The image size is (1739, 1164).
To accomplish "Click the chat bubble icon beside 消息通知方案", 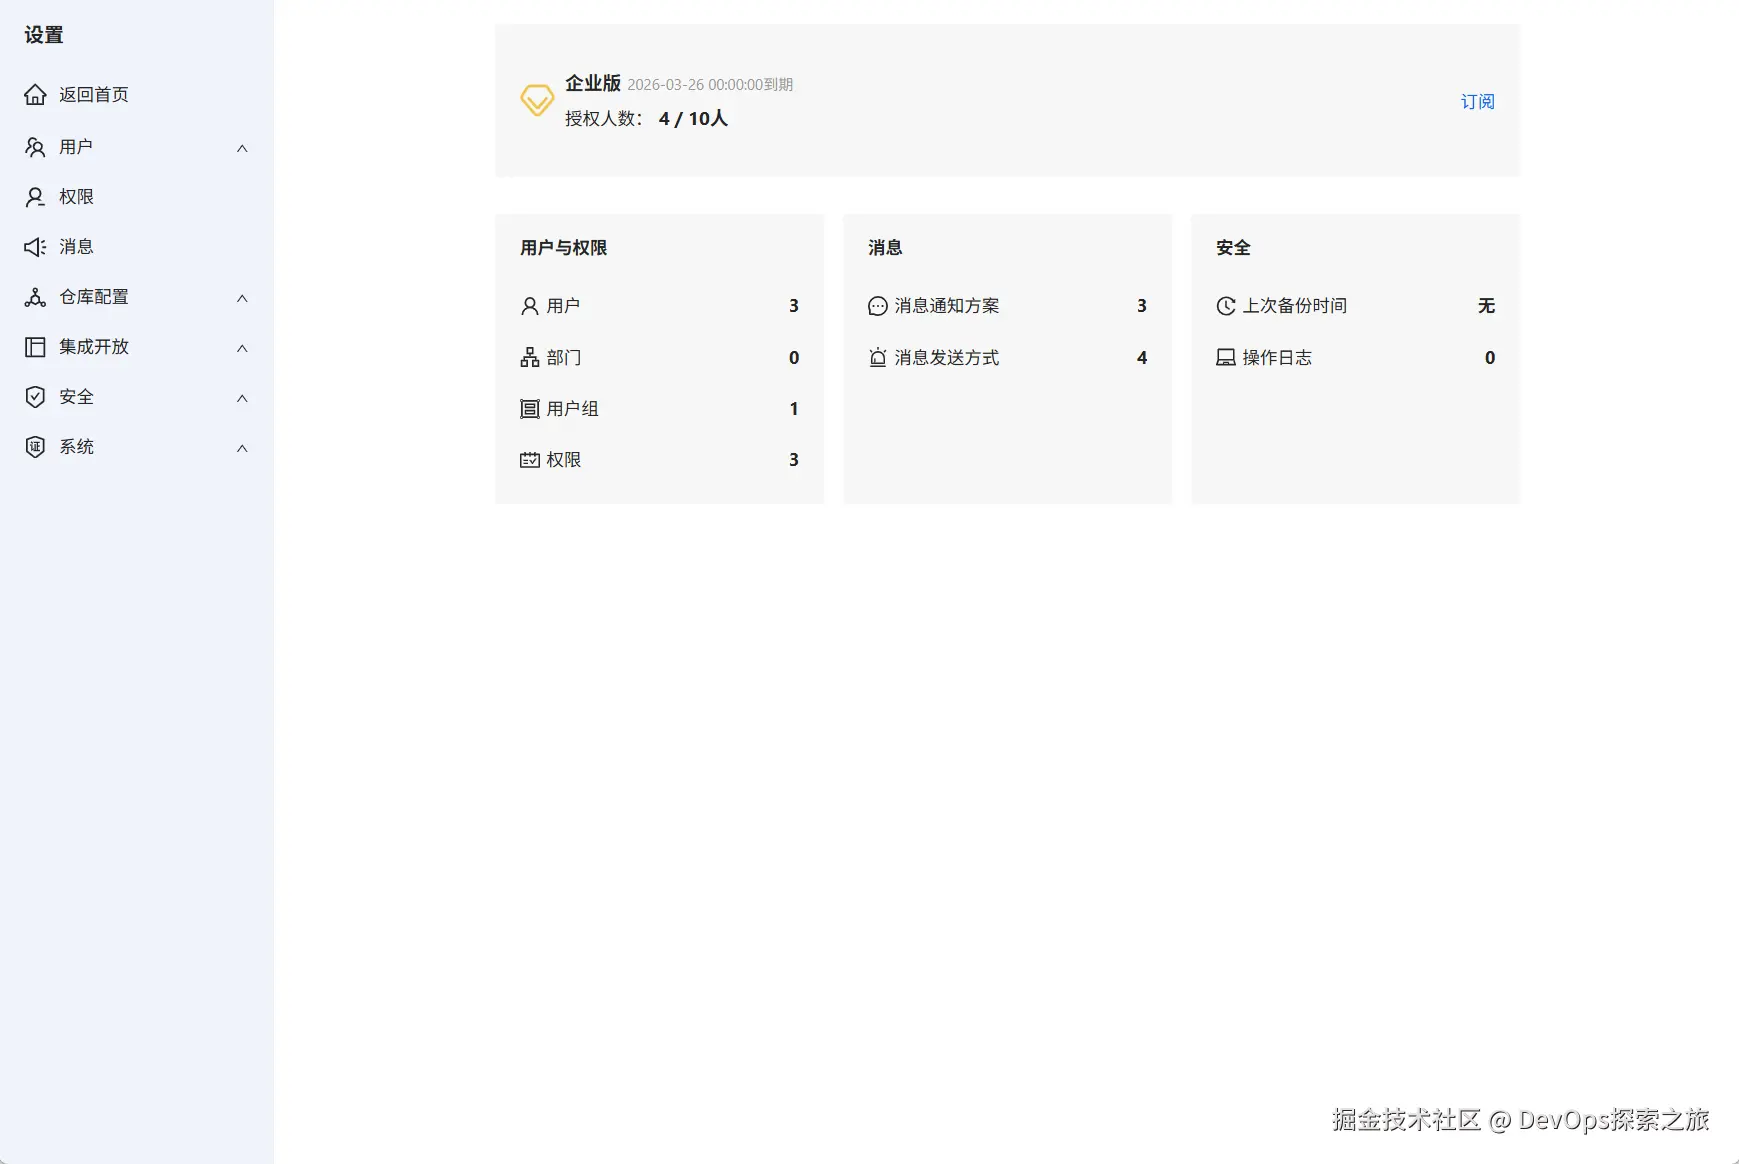I will [x=878, y=306].
